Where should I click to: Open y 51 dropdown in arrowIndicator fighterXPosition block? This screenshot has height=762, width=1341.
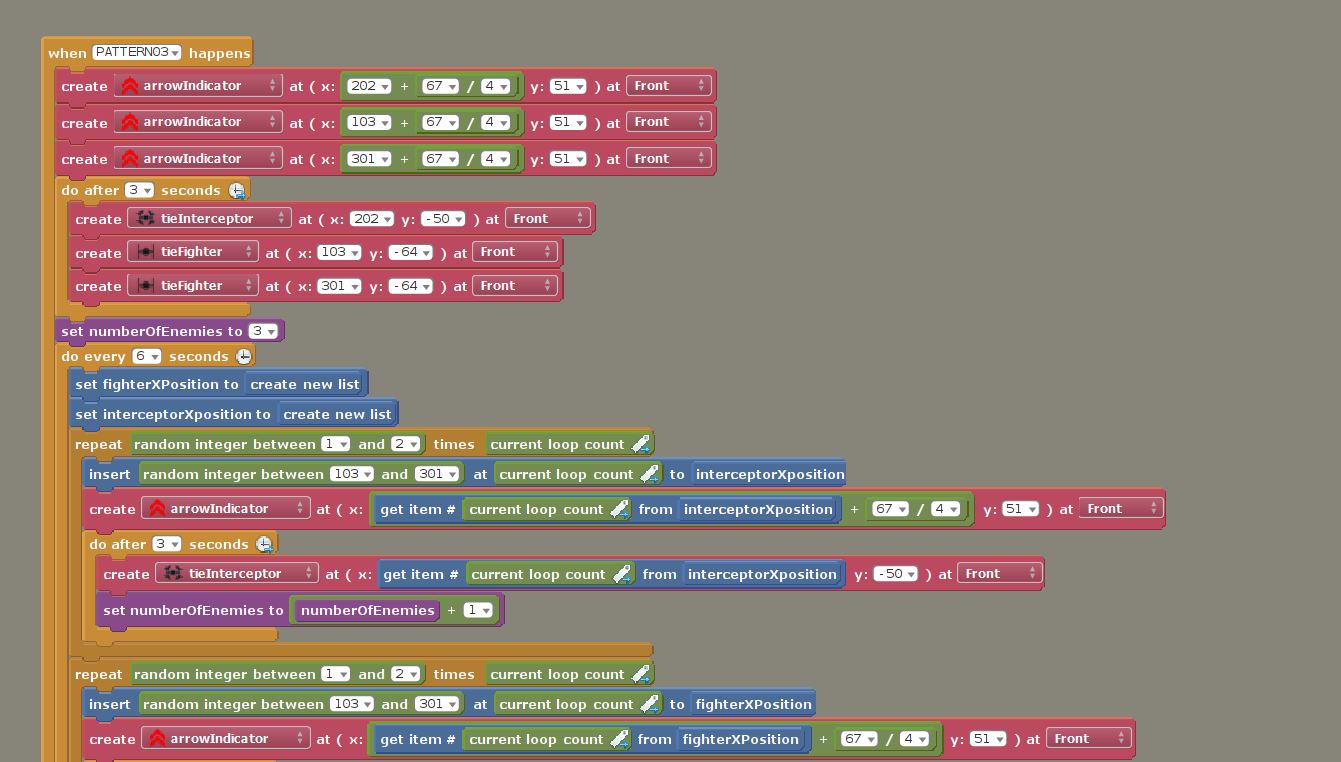(x=987, y=739)
